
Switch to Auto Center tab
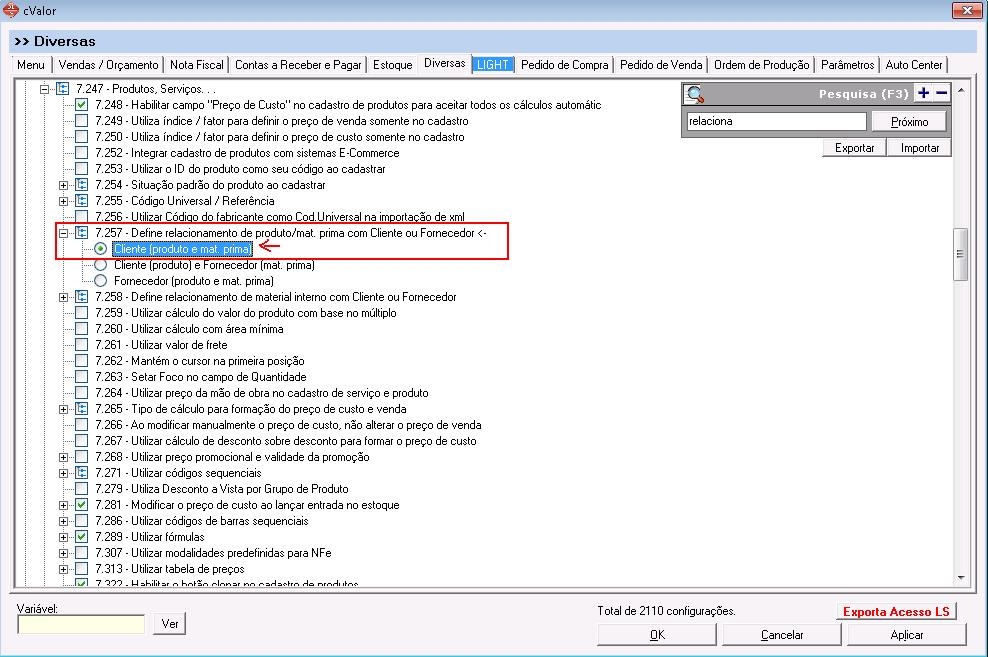(x=914, y=65)
